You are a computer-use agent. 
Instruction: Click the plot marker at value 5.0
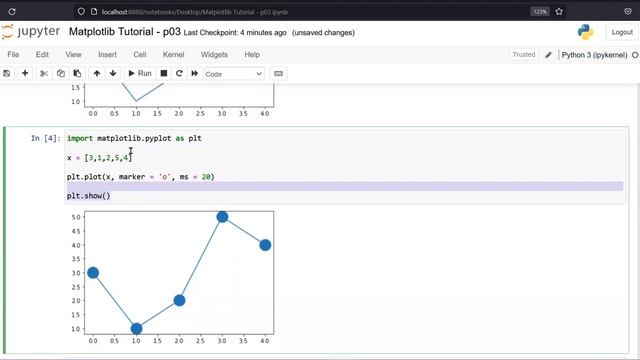[222, 217]
